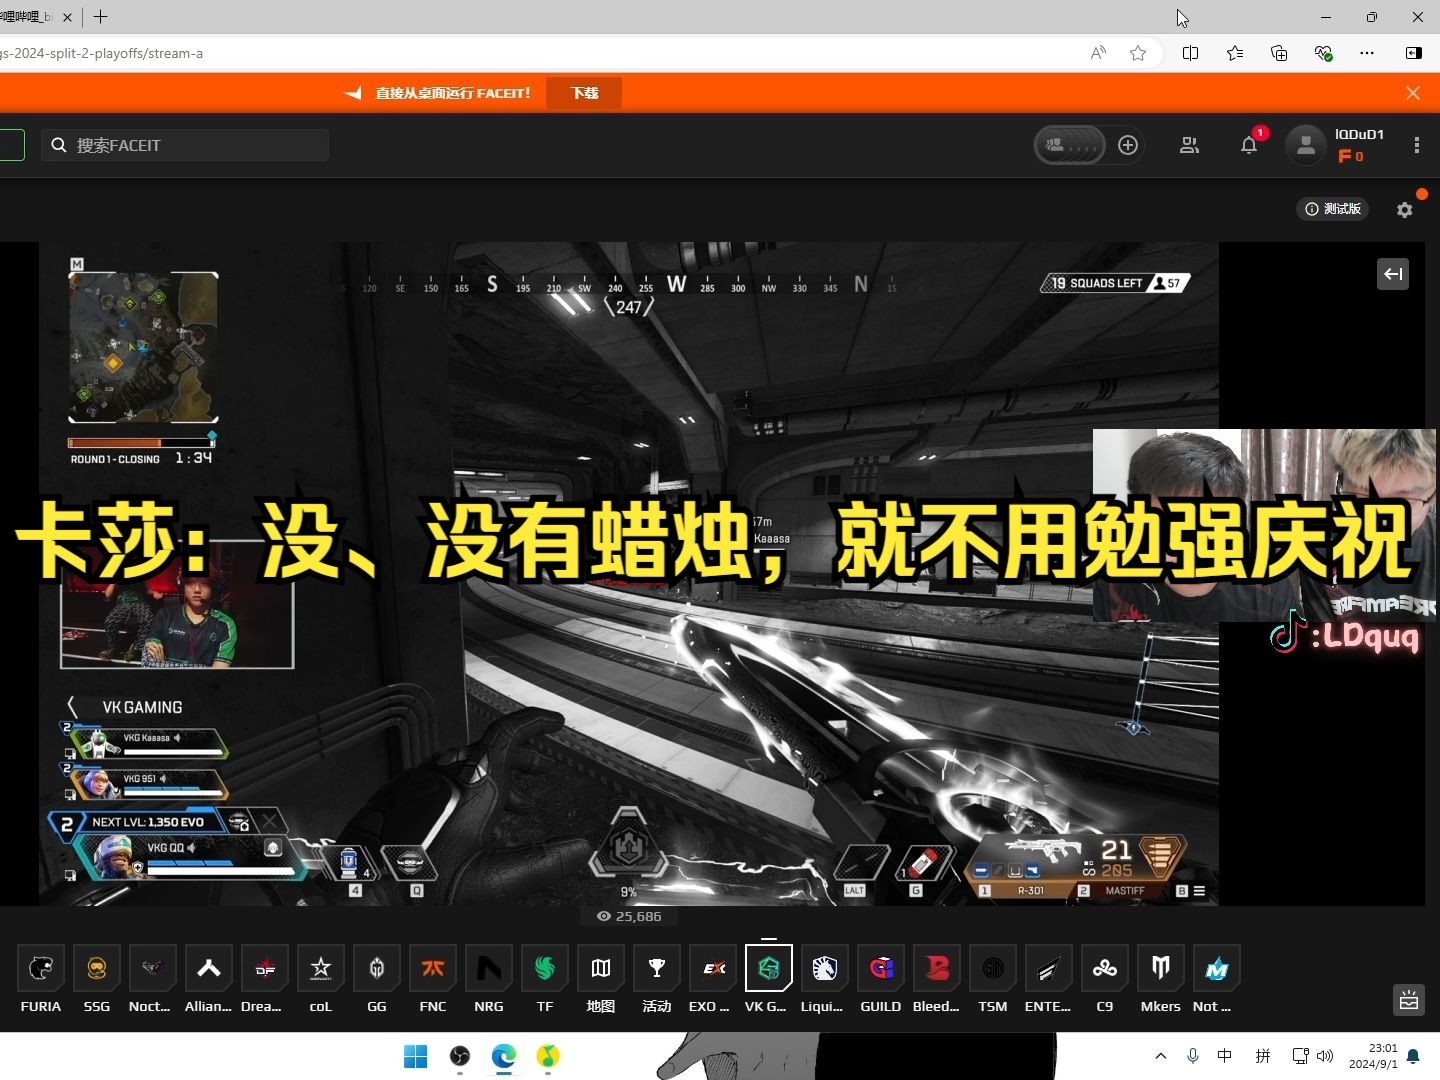Image resolution: width=1440 pixels, height=1080 pixels.
Task: Open Windows Start menu
Action: point(415,1056)
